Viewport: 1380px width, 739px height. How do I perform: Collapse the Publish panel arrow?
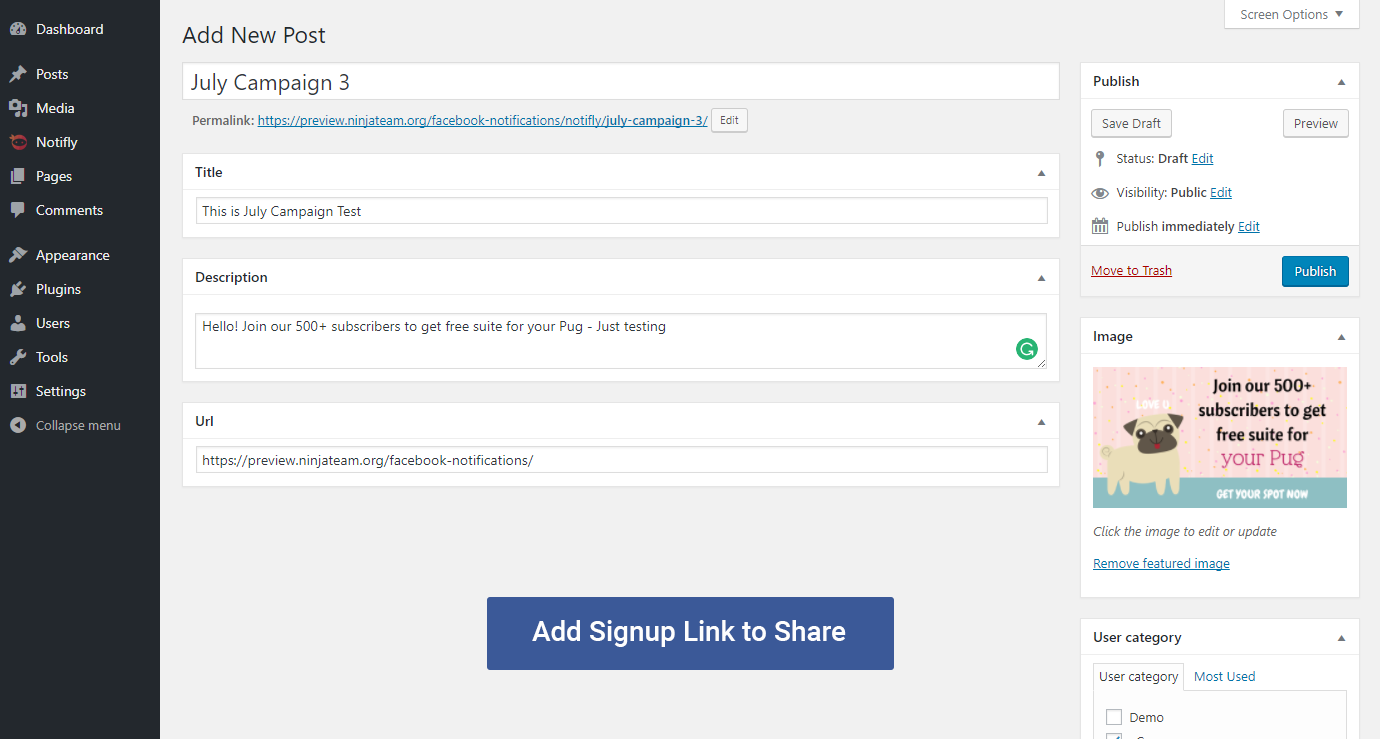pos(1341,82)
